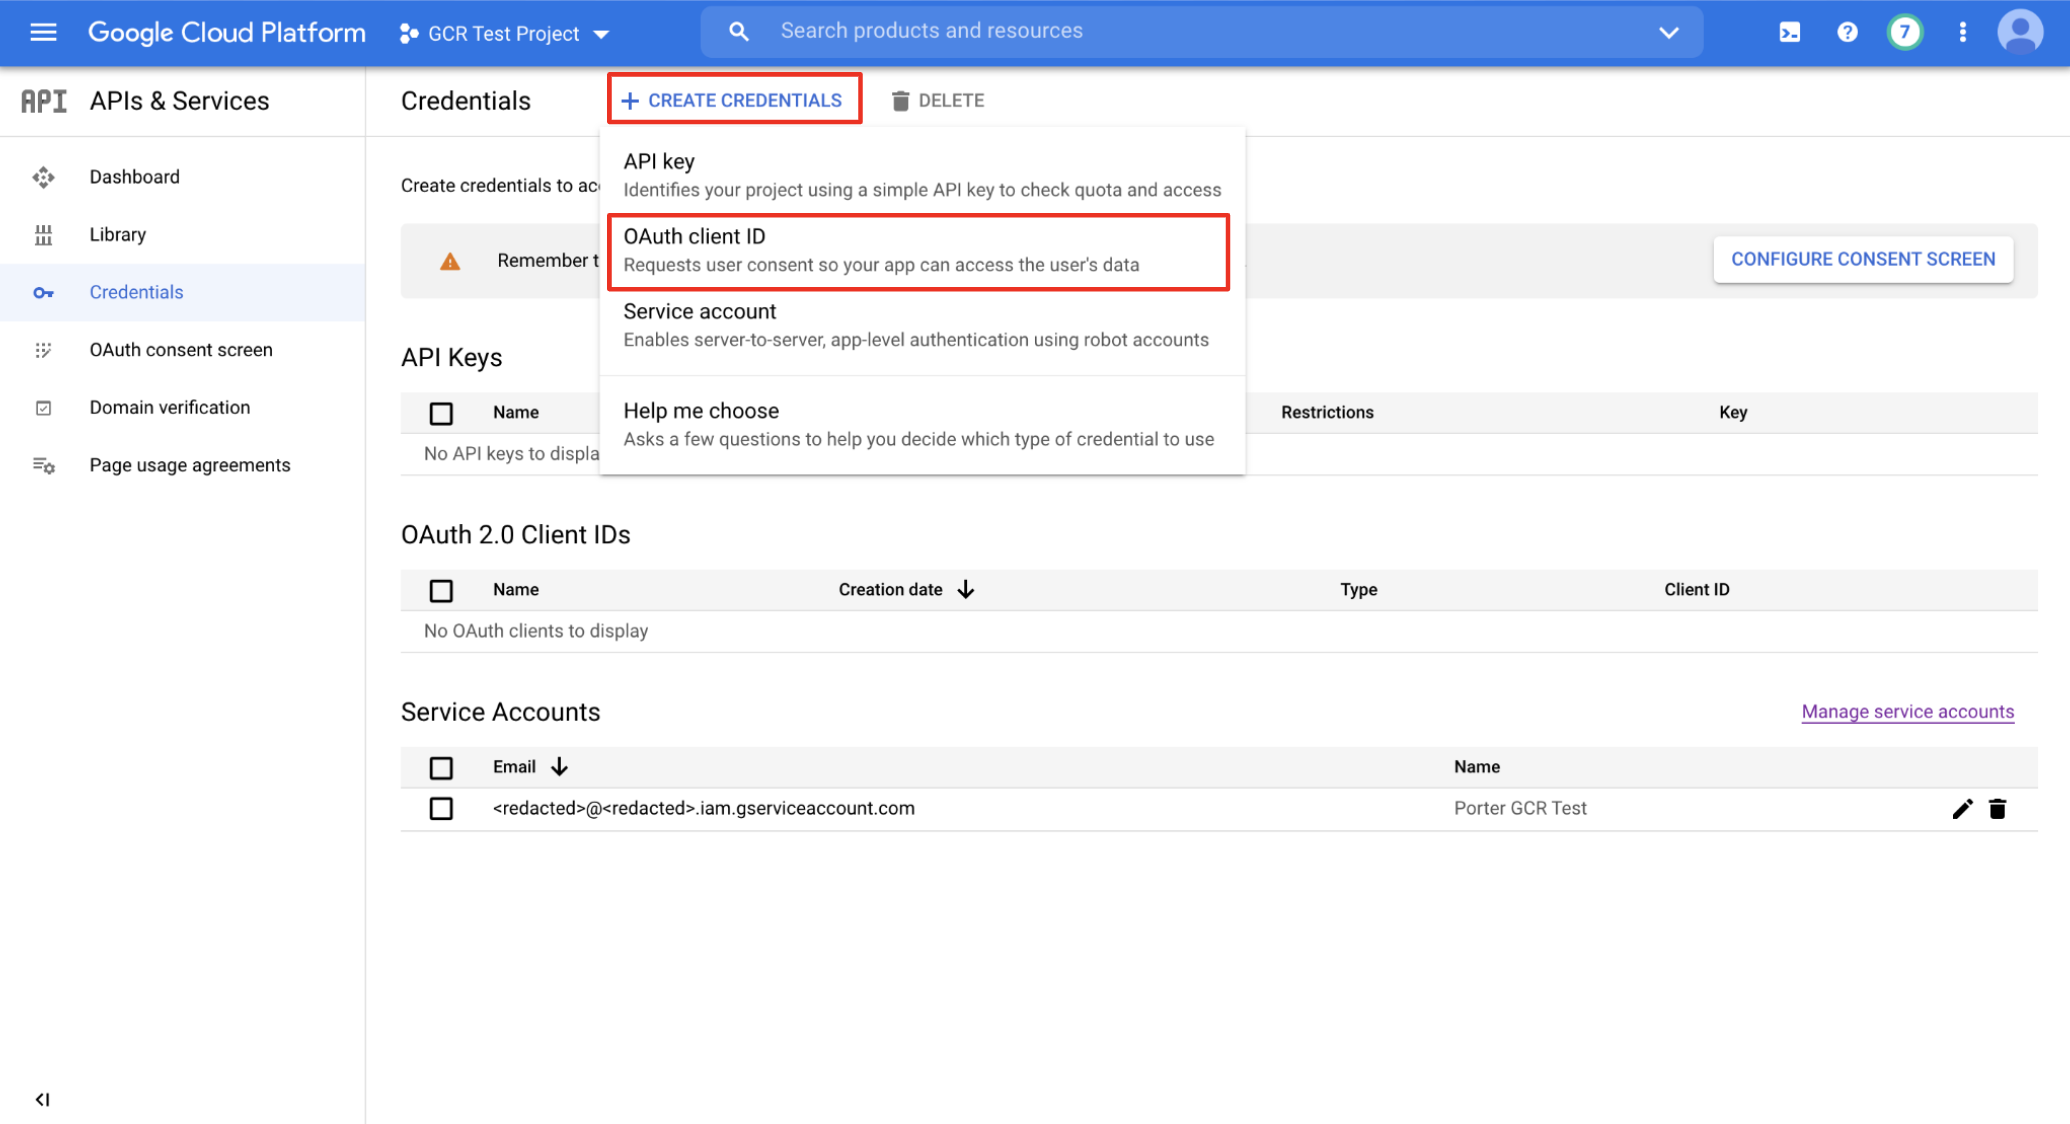The height and width of the screenshot is (1124, 2070).
Task: Click CONFIGURE CONSENT SCREEN button
Action: point(1862,259)
